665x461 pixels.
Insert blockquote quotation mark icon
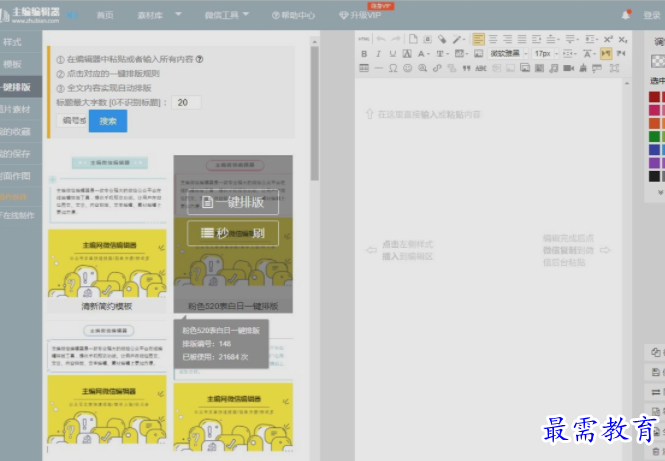[x=466, y=68]
